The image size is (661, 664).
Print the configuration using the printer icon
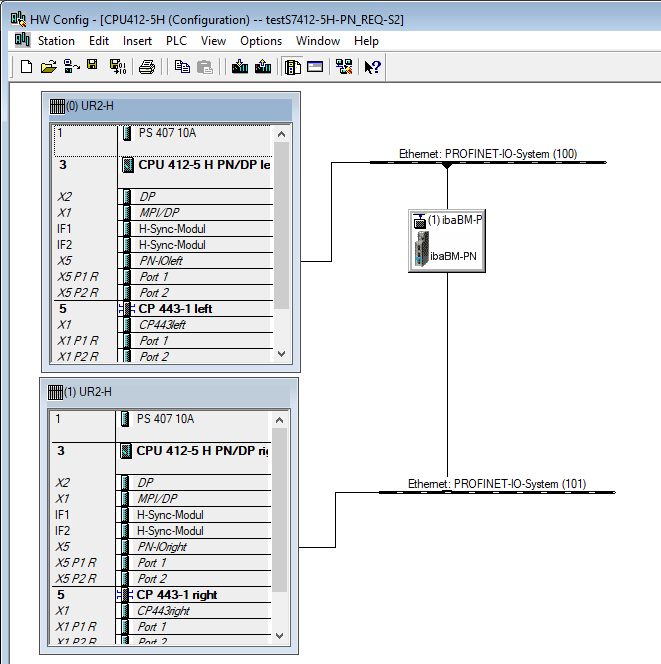pos(147,67)
